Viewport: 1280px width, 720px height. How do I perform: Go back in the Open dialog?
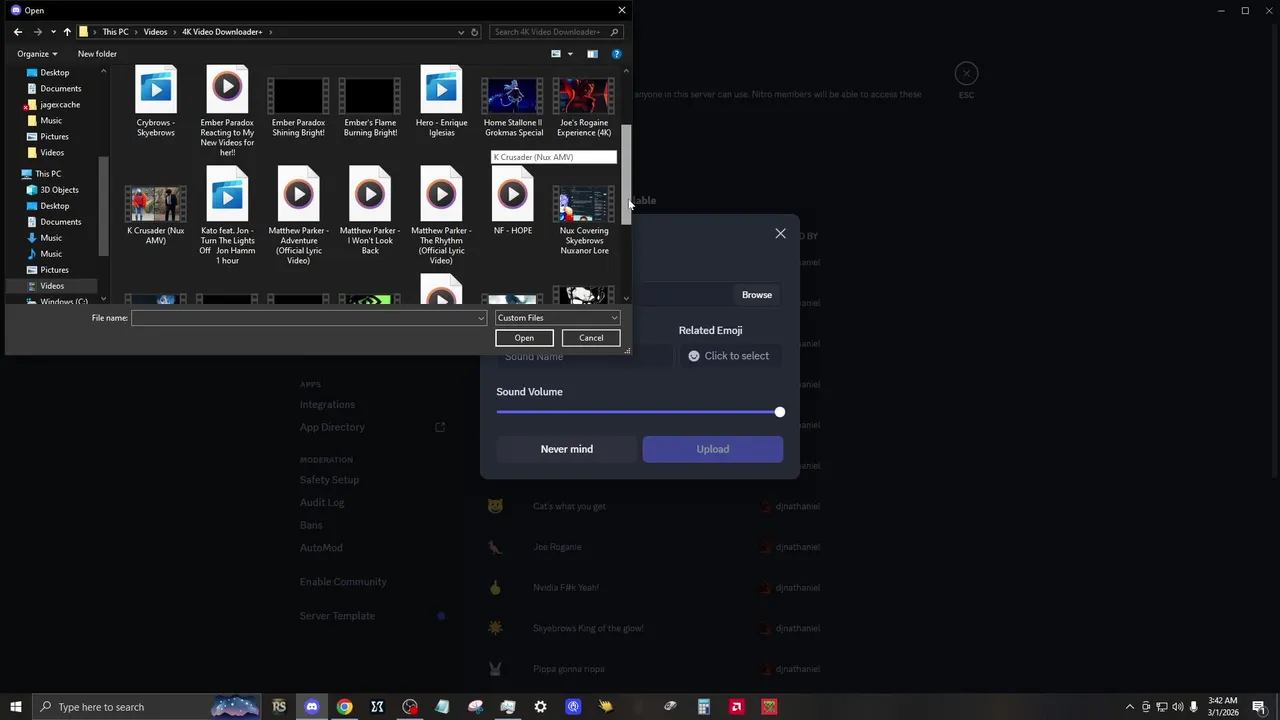pyautogui.click(x=17, y=32)
